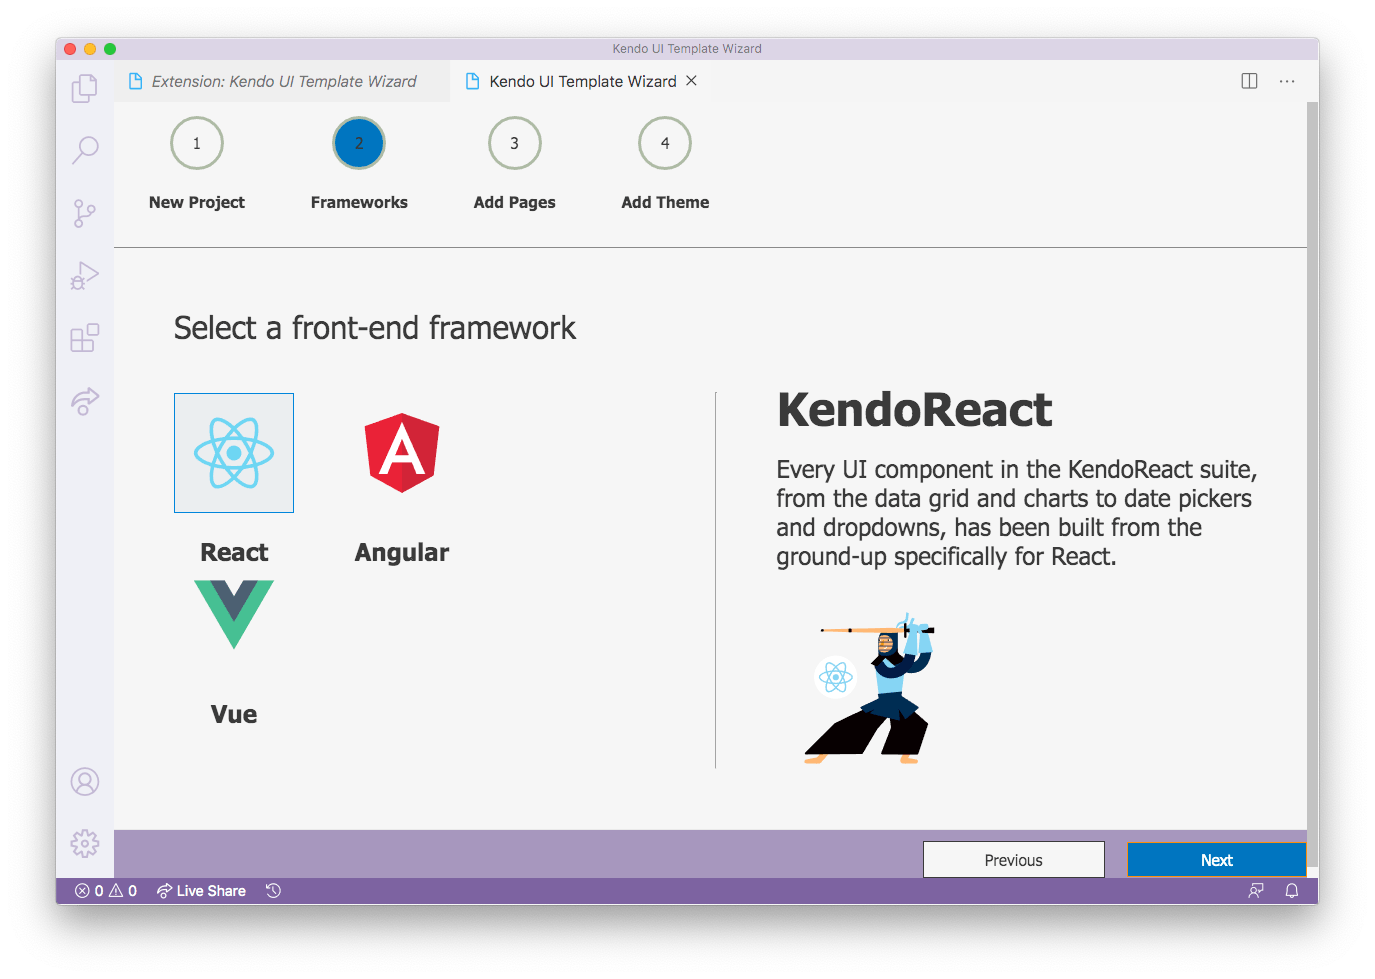Open the Manage settings gear icon
The height and width of the screenshot is (979, 1375).
pyautogui.click(x=85, y=844)
